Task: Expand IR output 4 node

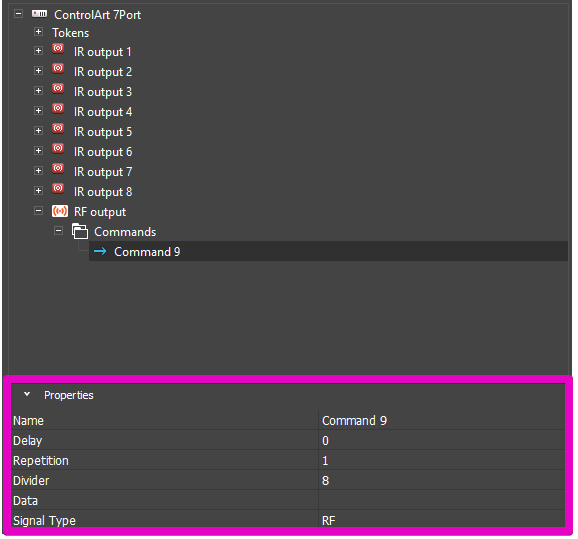Action: point(38,110)
